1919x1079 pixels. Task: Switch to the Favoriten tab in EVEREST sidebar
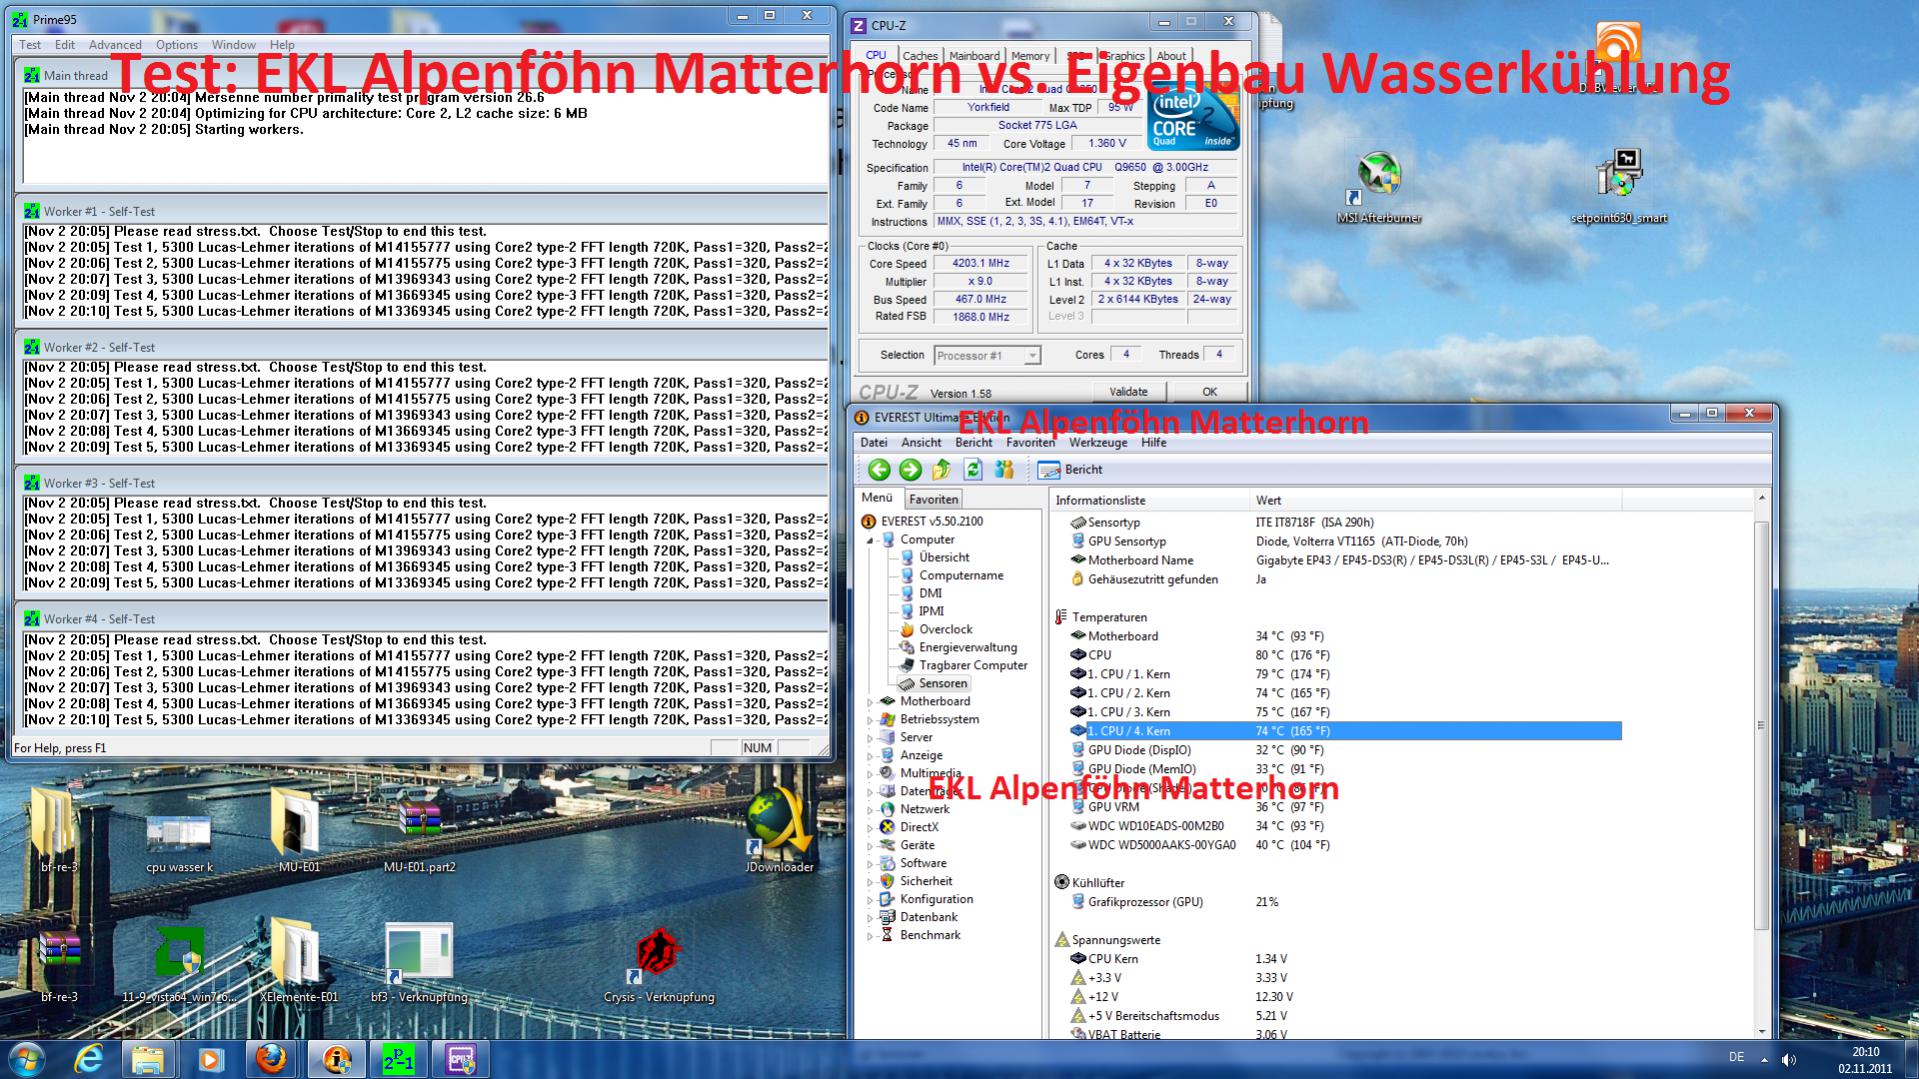point(933,499)
